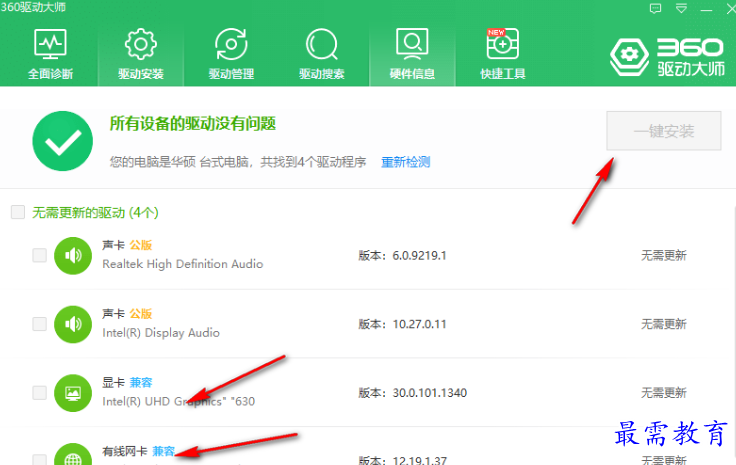736x465 pixels.
Task: Click the 360驱动大师 logo
Action: 667,57
